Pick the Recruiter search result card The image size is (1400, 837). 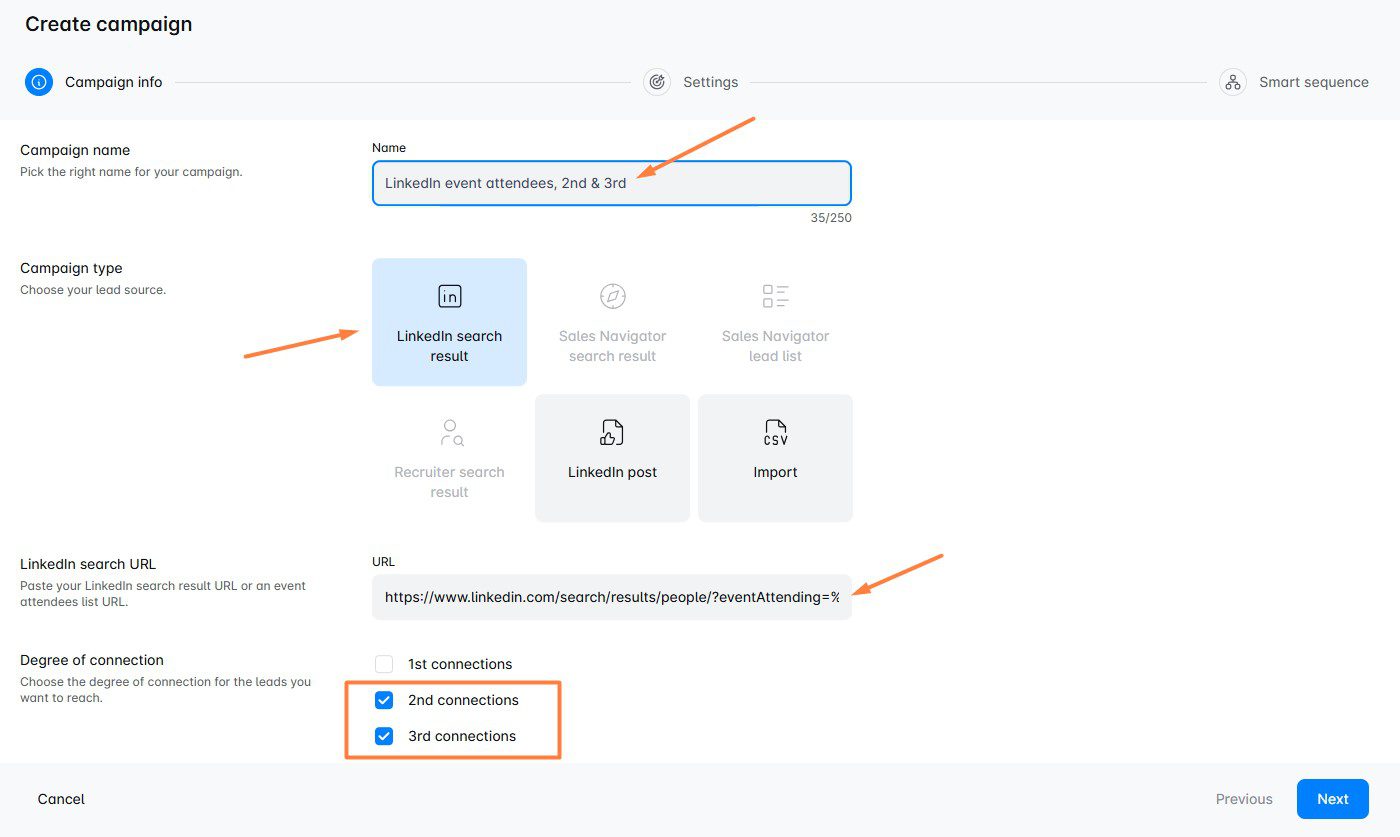(449, 458)
